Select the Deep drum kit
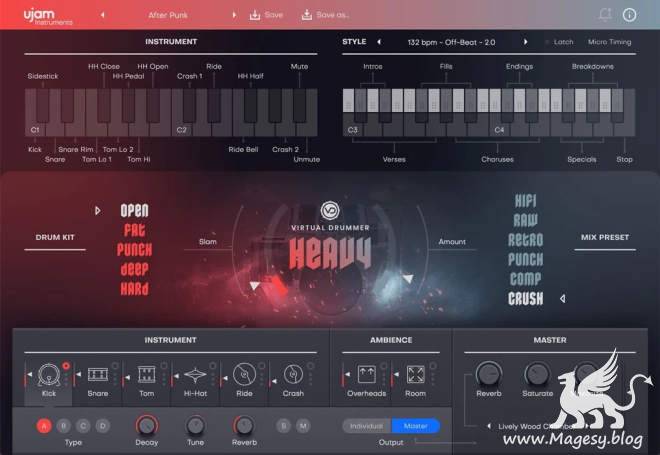The height and width of the screenshot is (455, 660). coord(134,269)
